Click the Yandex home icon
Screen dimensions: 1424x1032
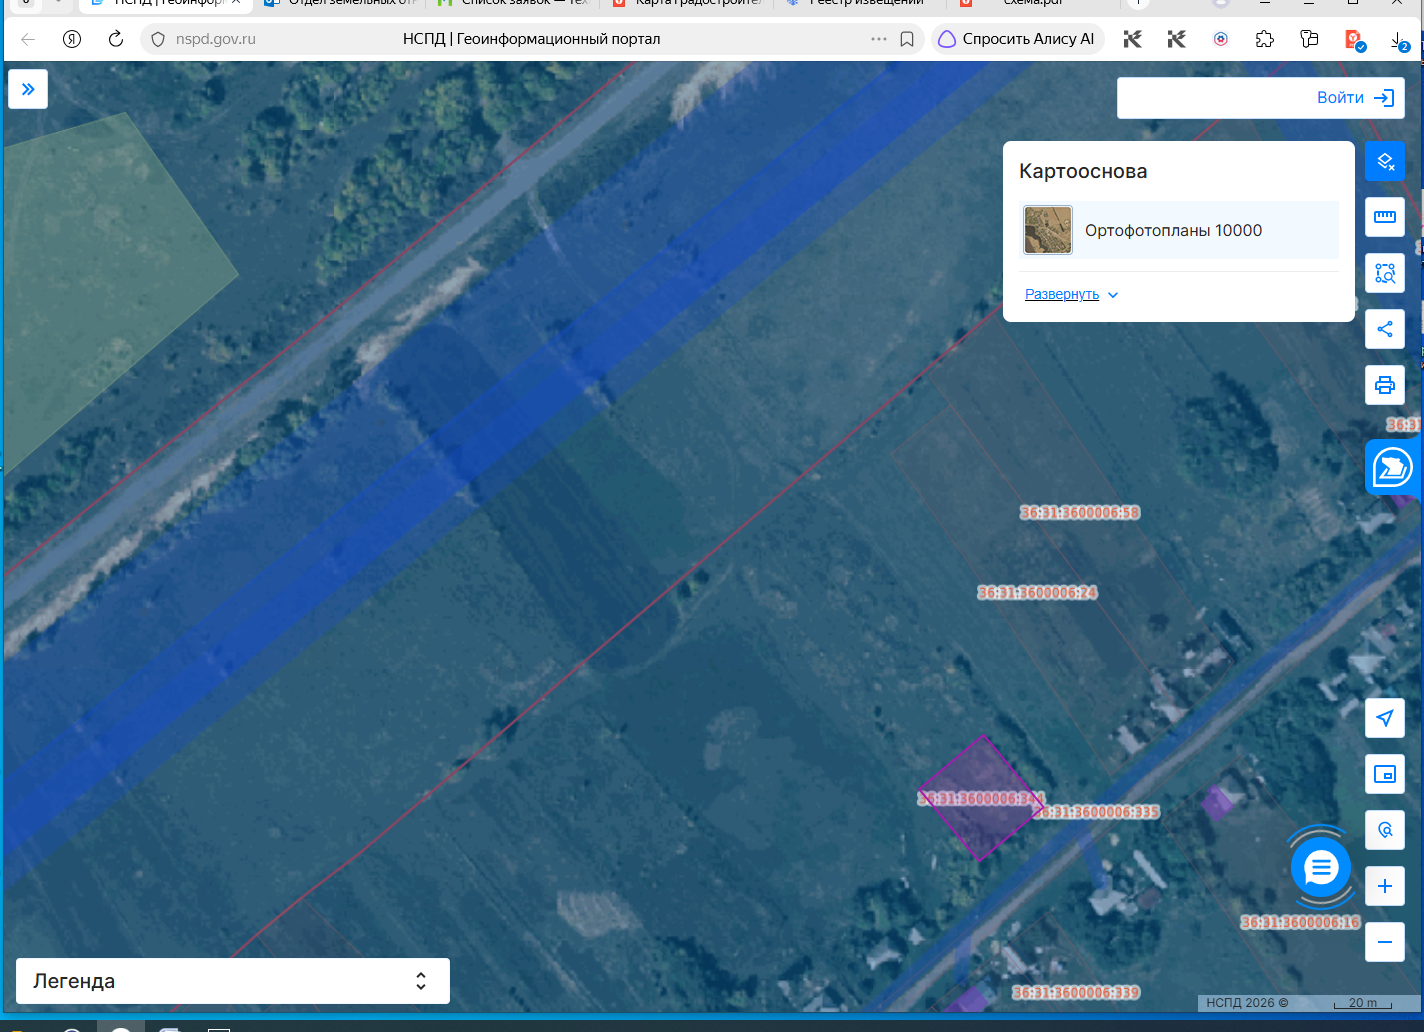point(72,39)
